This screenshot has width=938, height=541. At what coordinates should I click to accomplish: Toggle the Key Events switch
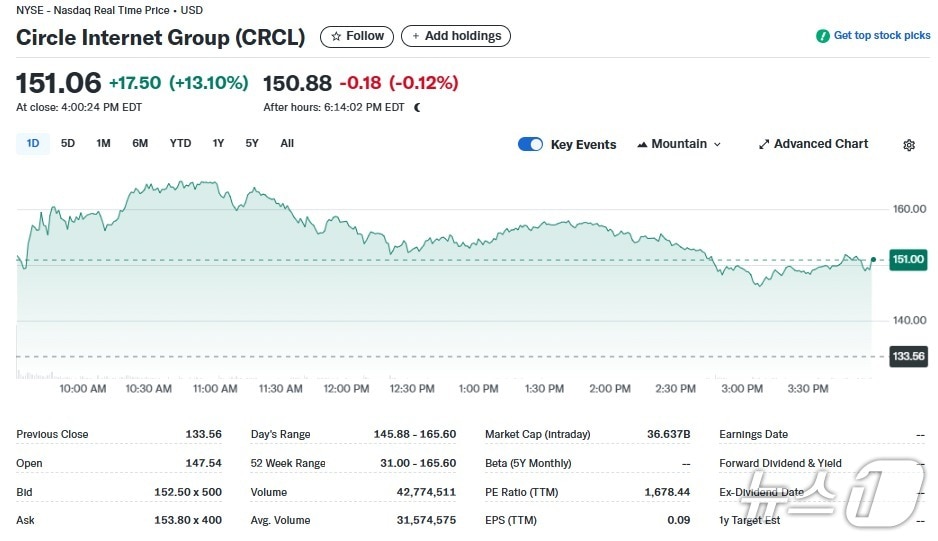530,144
